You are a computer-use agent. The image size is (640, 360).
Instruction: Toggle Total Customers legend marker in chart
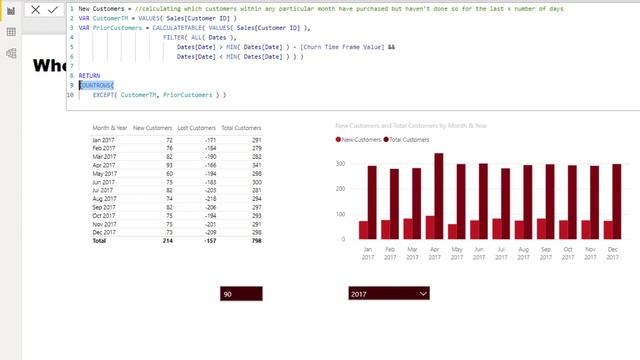point(386,140)
